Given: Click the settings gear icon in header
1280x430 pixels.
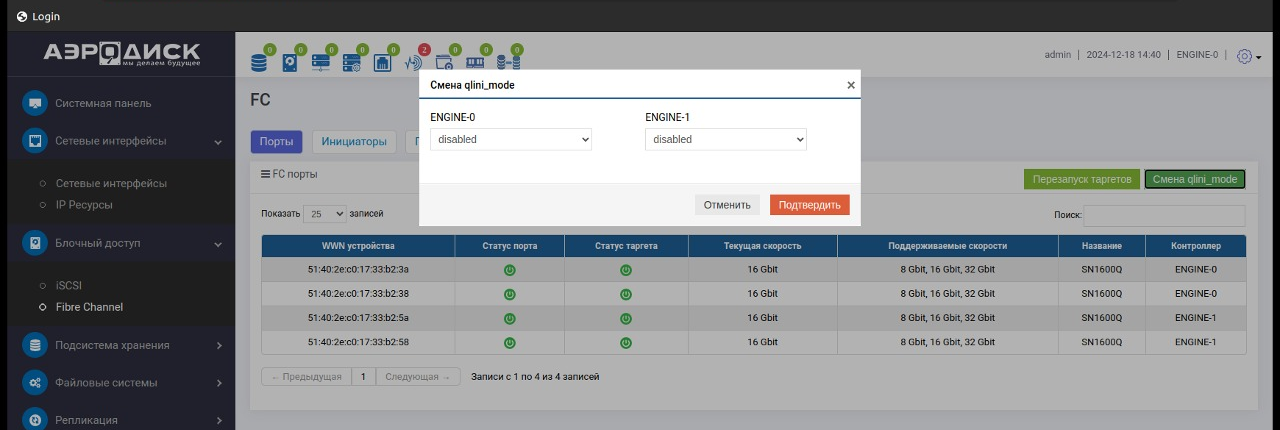Looking at the screenshot, I should coord(1244,56).
